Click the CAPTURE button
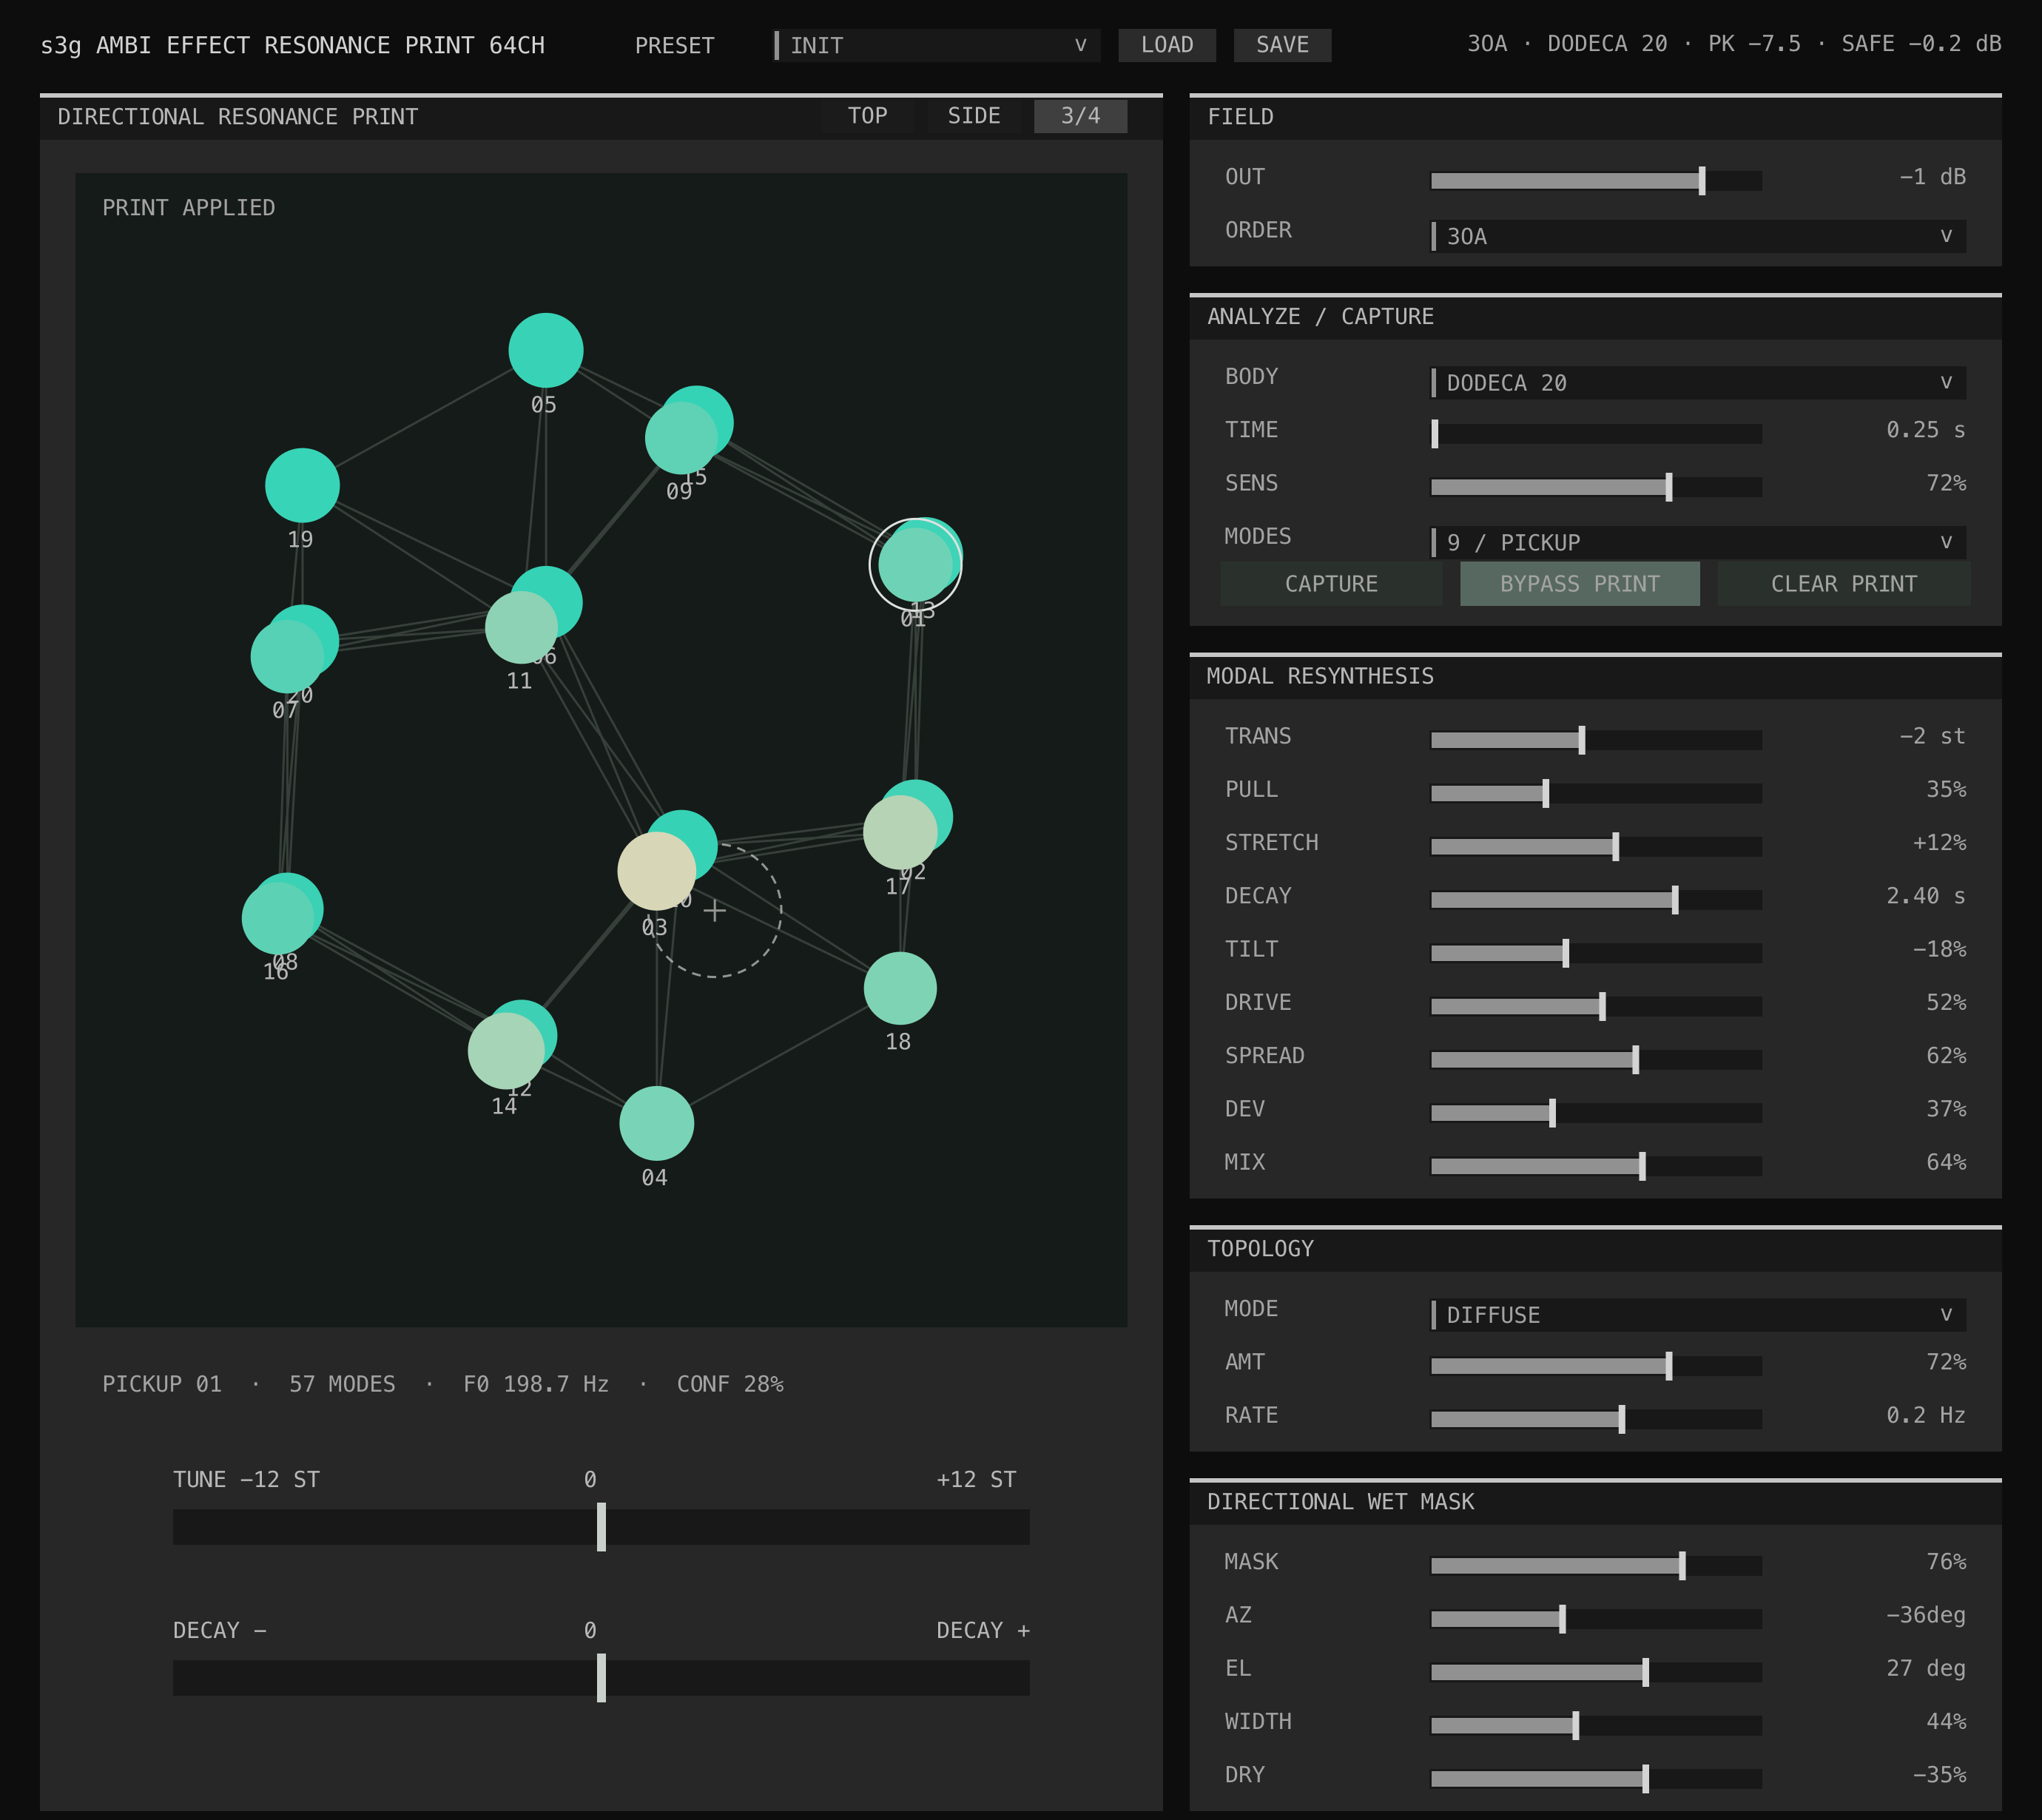This screenshot has height=1820, width=2042. [1331, 583]
